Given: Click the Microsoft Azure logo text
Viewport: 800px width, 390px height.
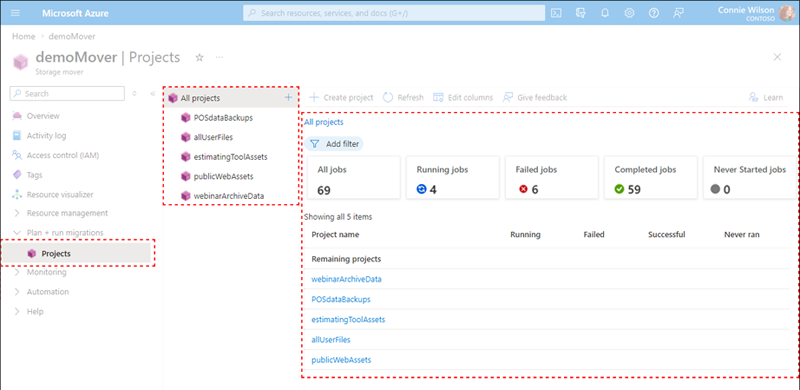Looking at the screenshot, I should pyautogui.click(x=75, y=13).
